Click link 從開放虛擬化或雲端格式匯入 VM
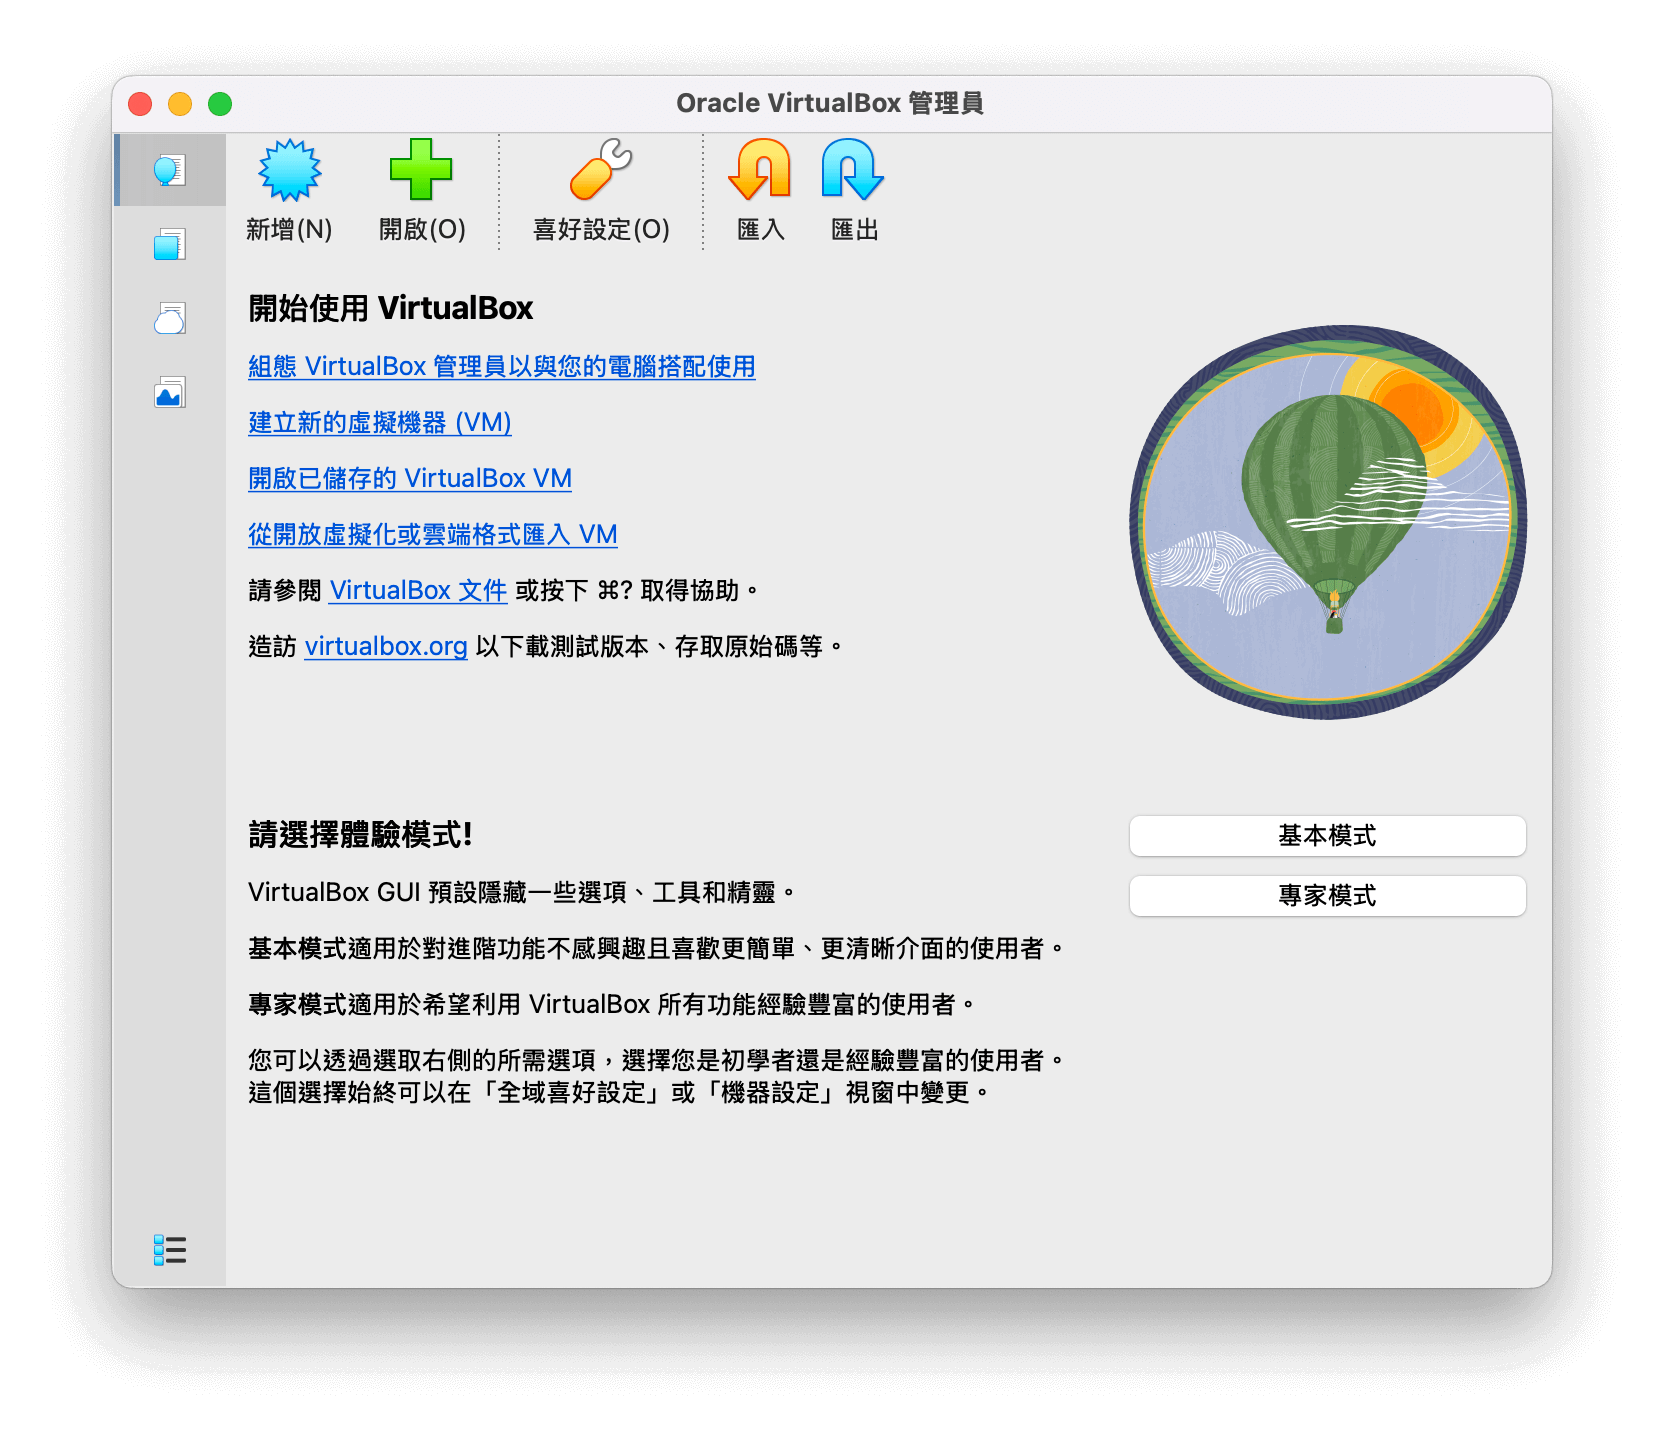 [433, 534]
